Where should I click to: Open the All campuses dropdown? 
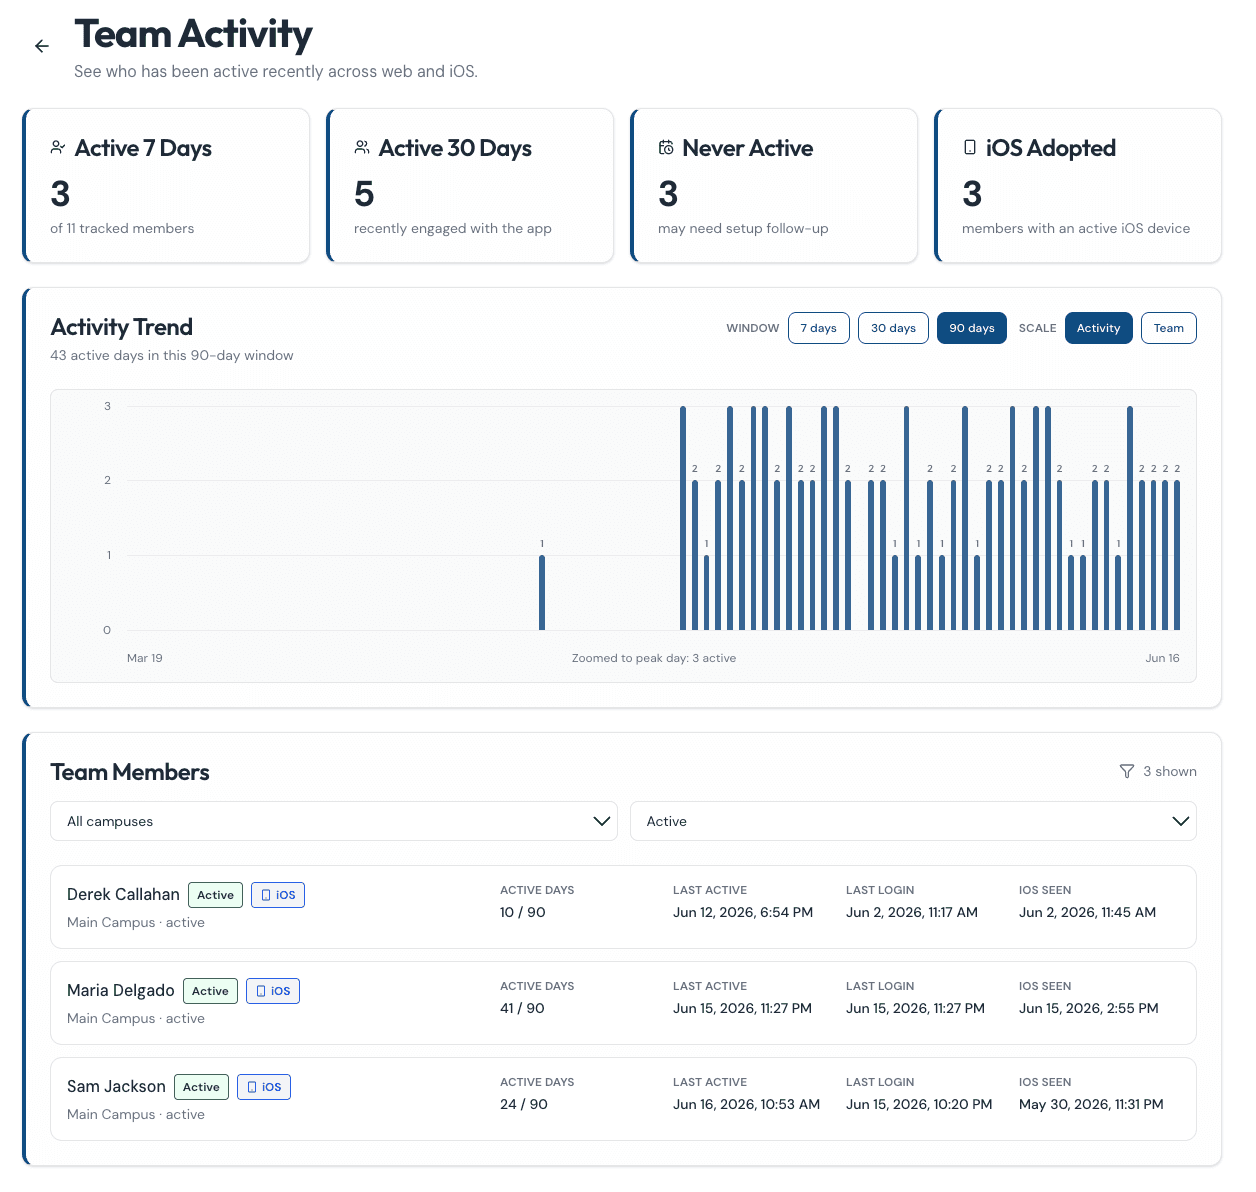pos(334,821)
